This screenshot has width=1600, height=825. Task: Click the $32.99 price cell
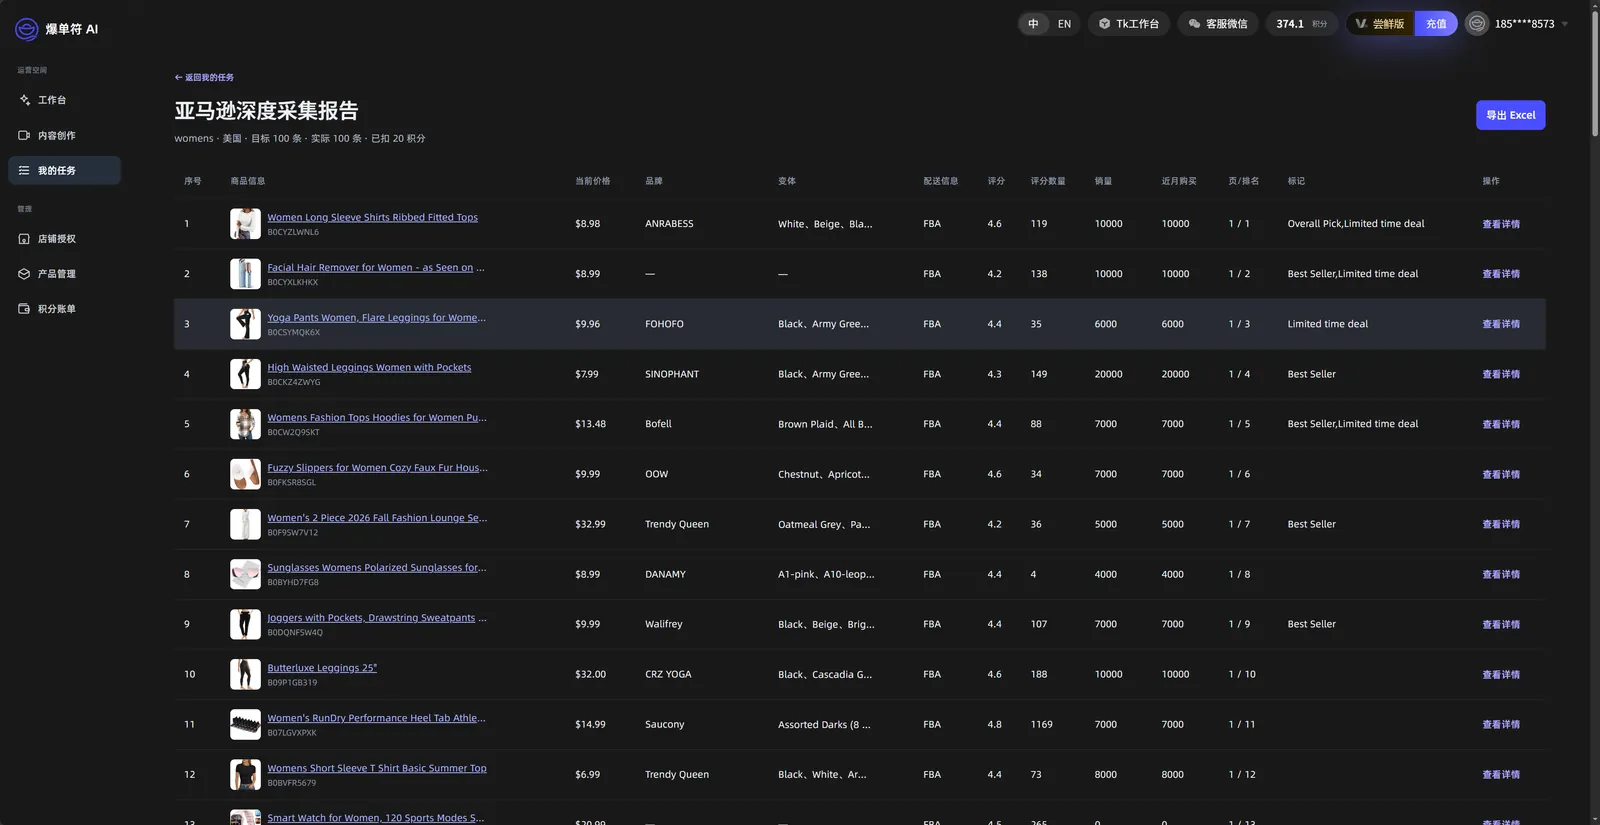590,524
